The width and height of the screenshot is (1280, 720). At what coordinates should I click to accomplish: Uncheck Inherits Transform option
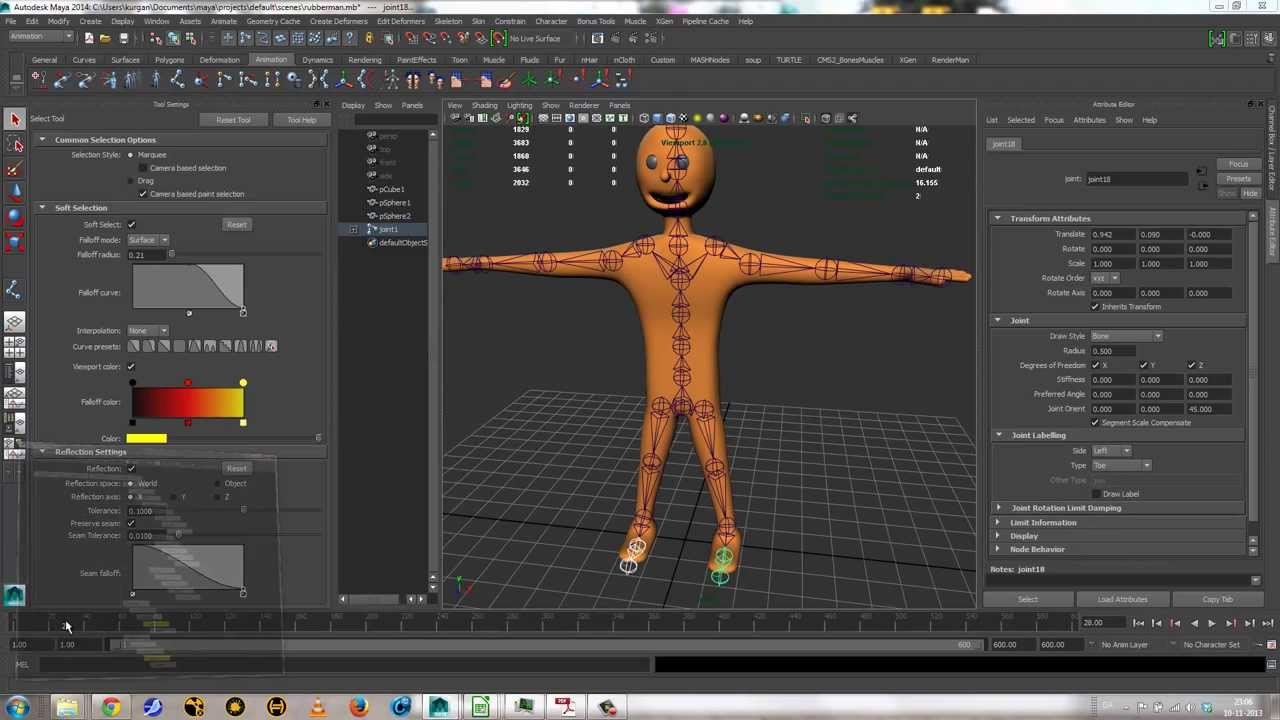(1095, 307)
